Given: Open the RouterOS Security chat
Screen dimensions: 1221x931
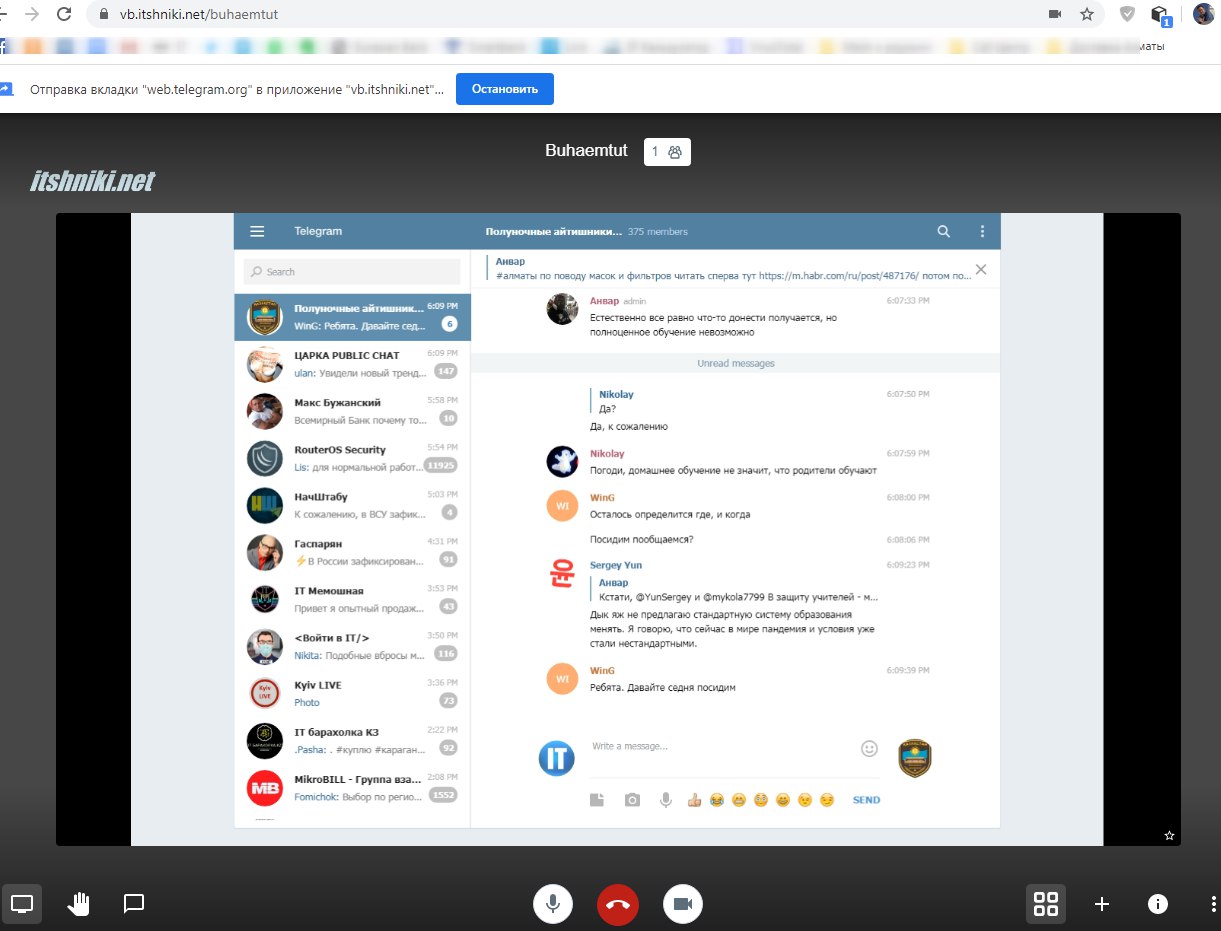Looking at the screenshot, I should pyautogui.click(x=352, y=458).
